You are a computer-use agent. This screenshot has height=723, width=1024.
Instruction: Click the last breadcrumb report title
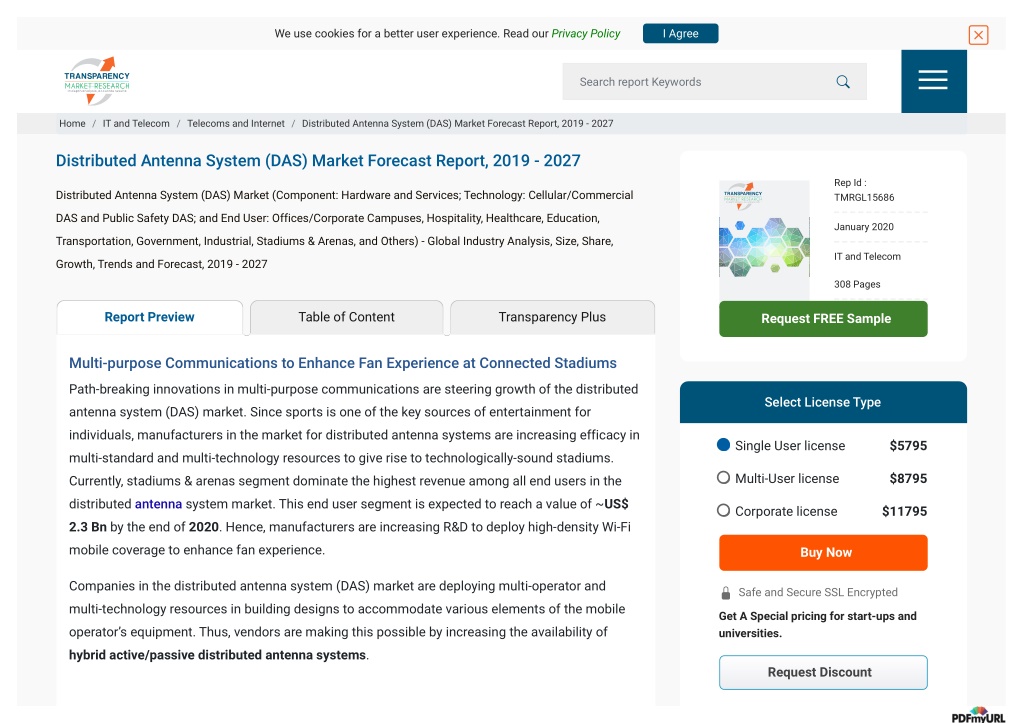457,123
